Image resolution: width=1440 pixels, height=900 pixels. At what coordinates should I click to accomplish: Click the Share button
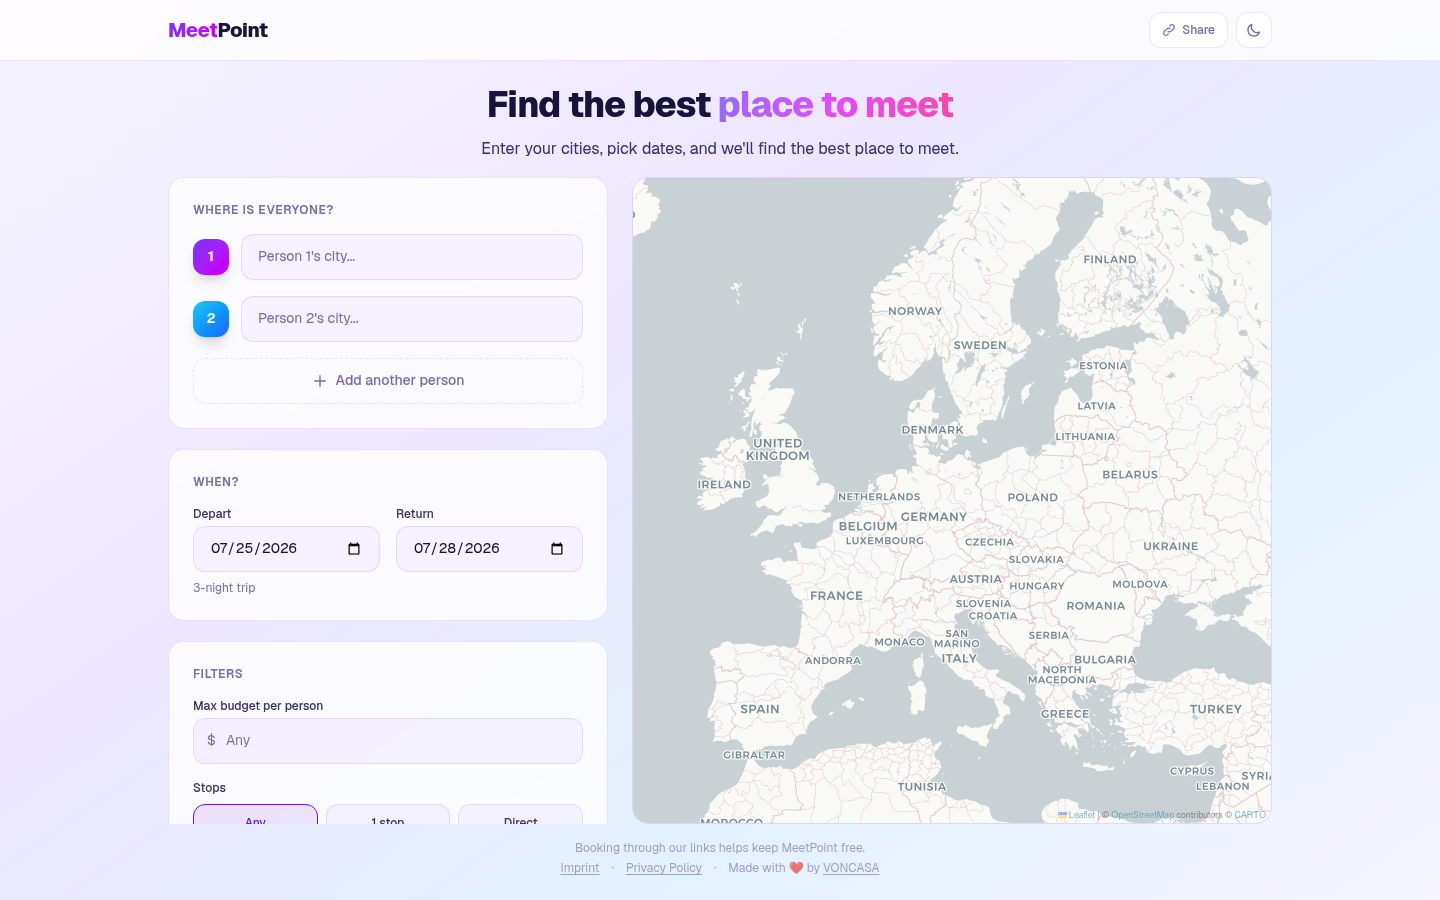point(1188,30)
